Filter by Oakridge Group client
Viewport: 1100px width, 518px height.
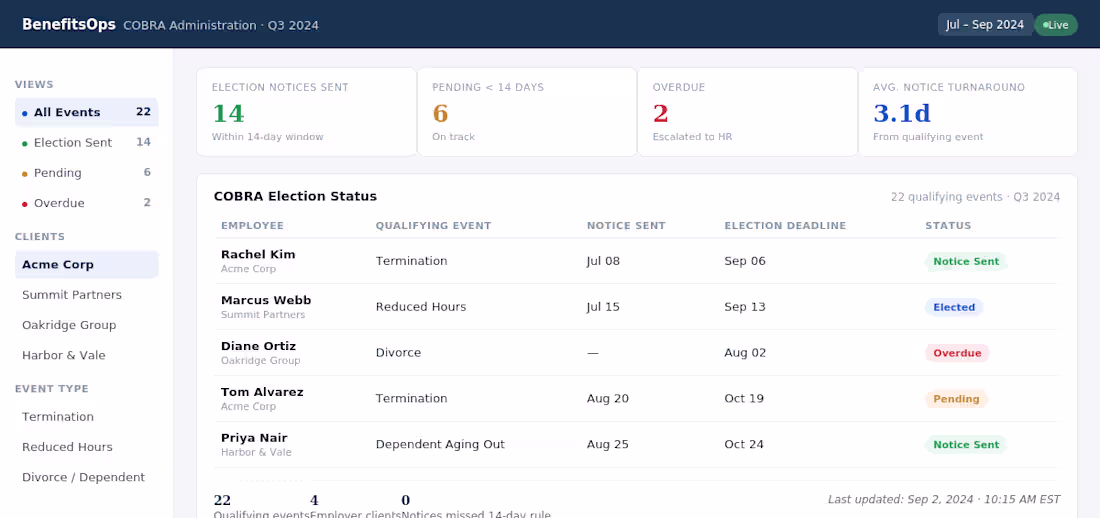(86, 325)
